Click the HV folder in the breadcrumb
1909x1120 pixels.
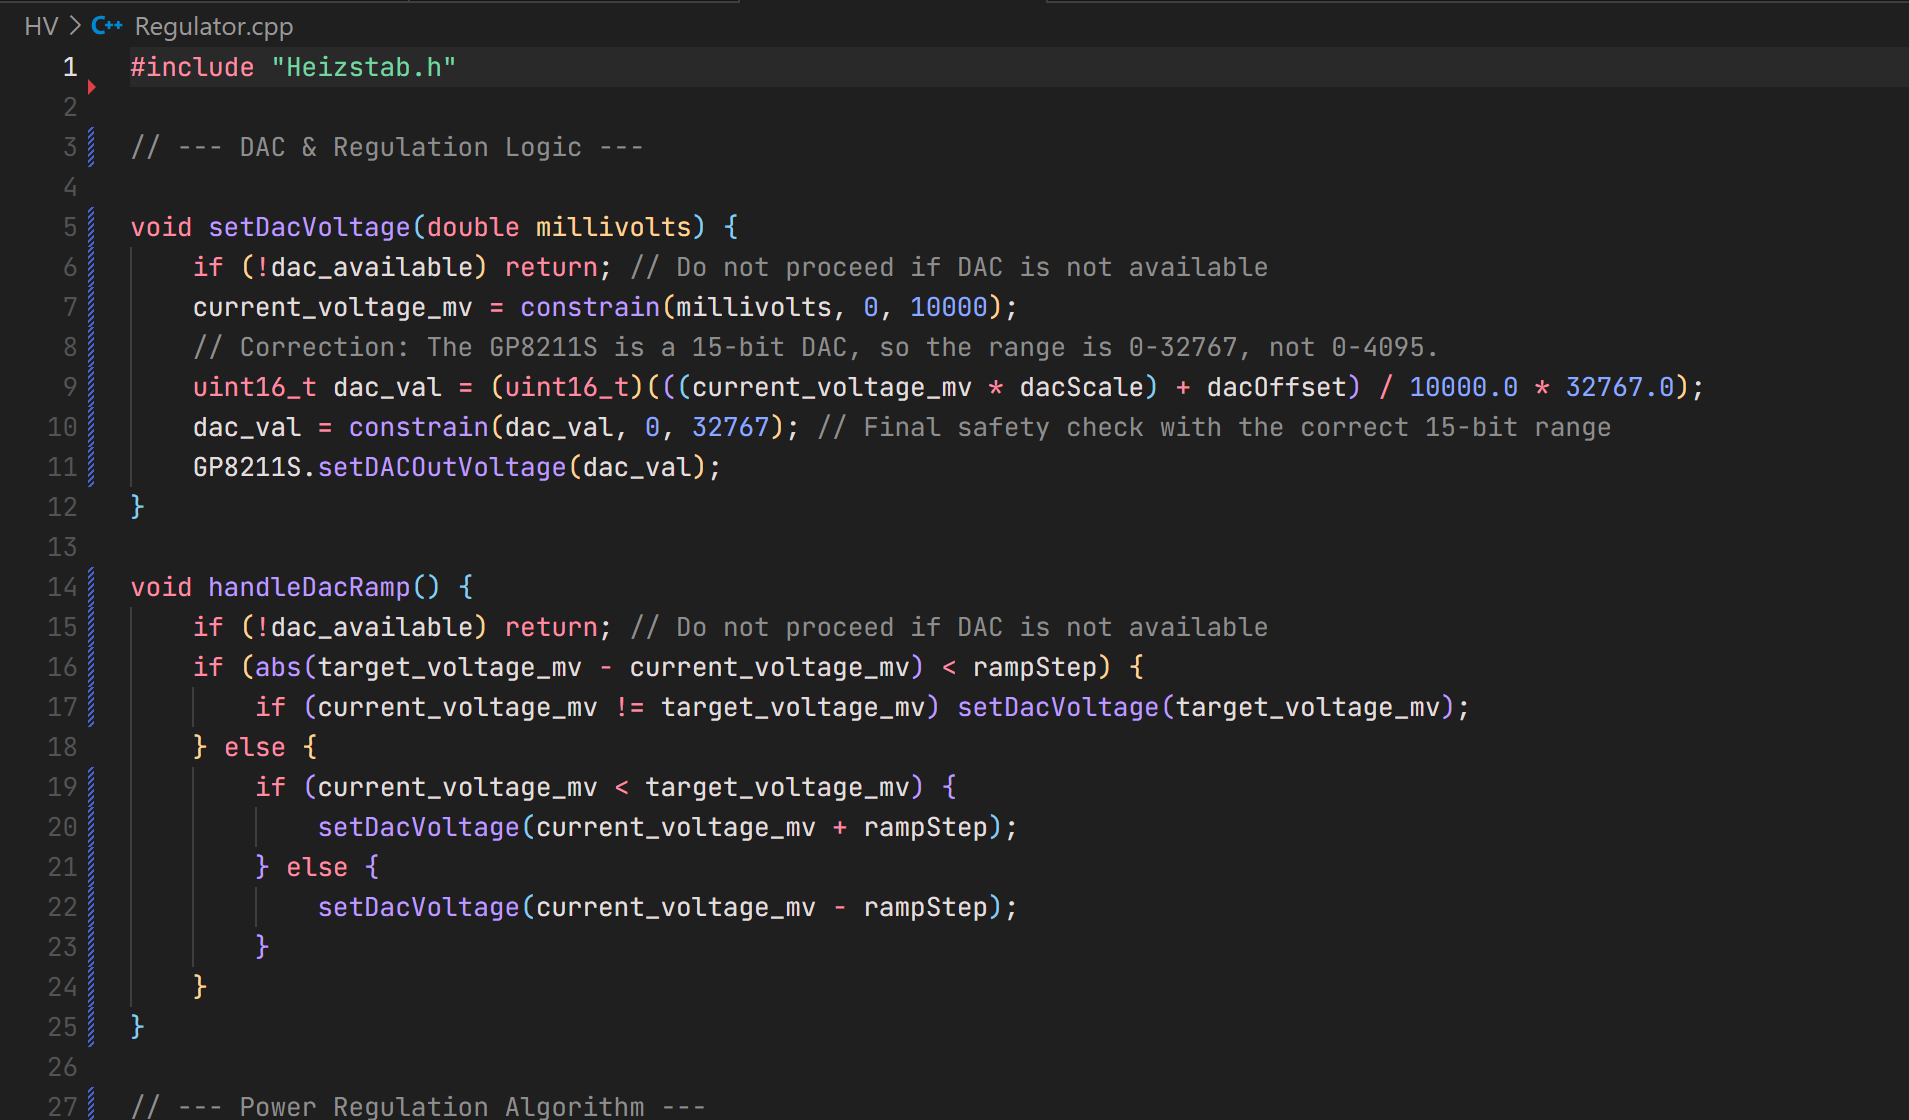click(x=41, y=26)
